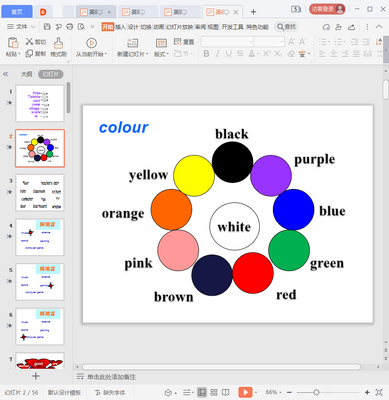This screenshot has width=389, height=400.
Task: Open the Animation ribbon tab
Action: (159, 27)
